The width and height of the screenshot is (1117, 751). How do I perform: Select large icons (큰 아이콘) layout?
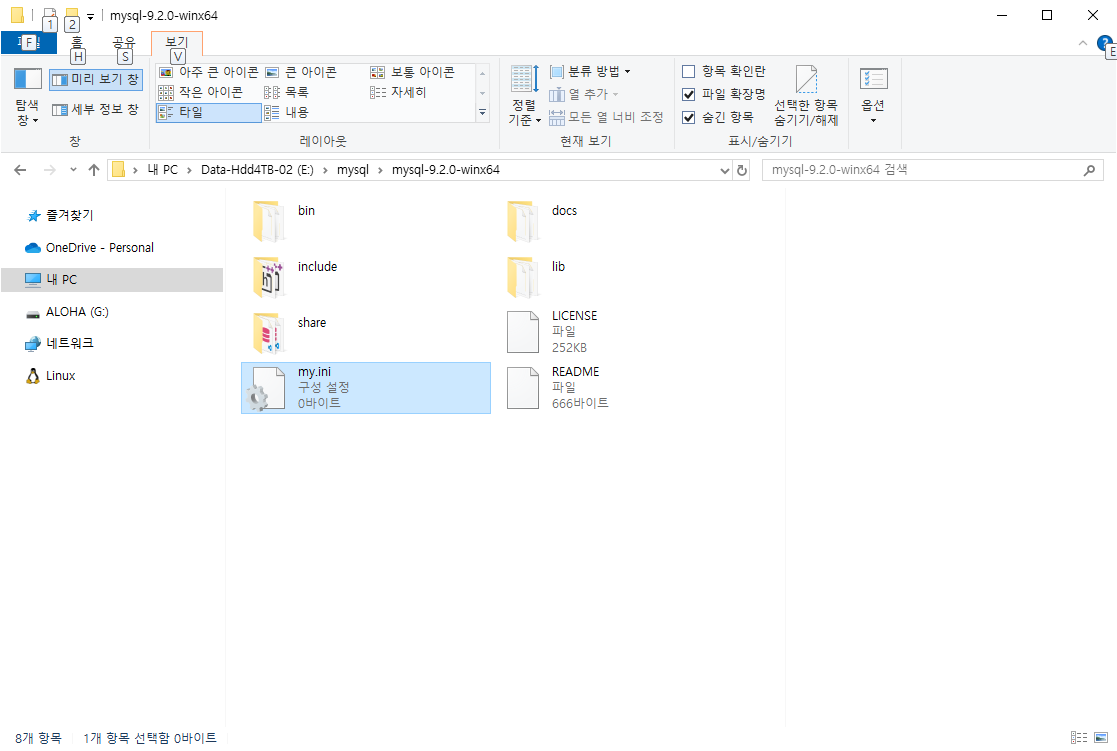pyautogui.click(x=301, y=72)
